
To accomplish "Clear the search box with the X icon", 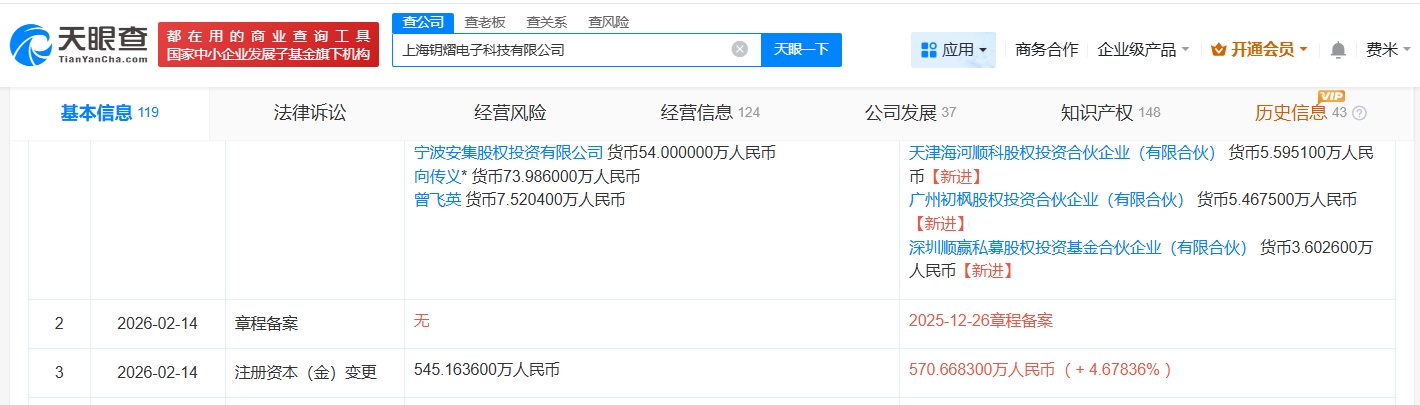I will coord(740,49).
